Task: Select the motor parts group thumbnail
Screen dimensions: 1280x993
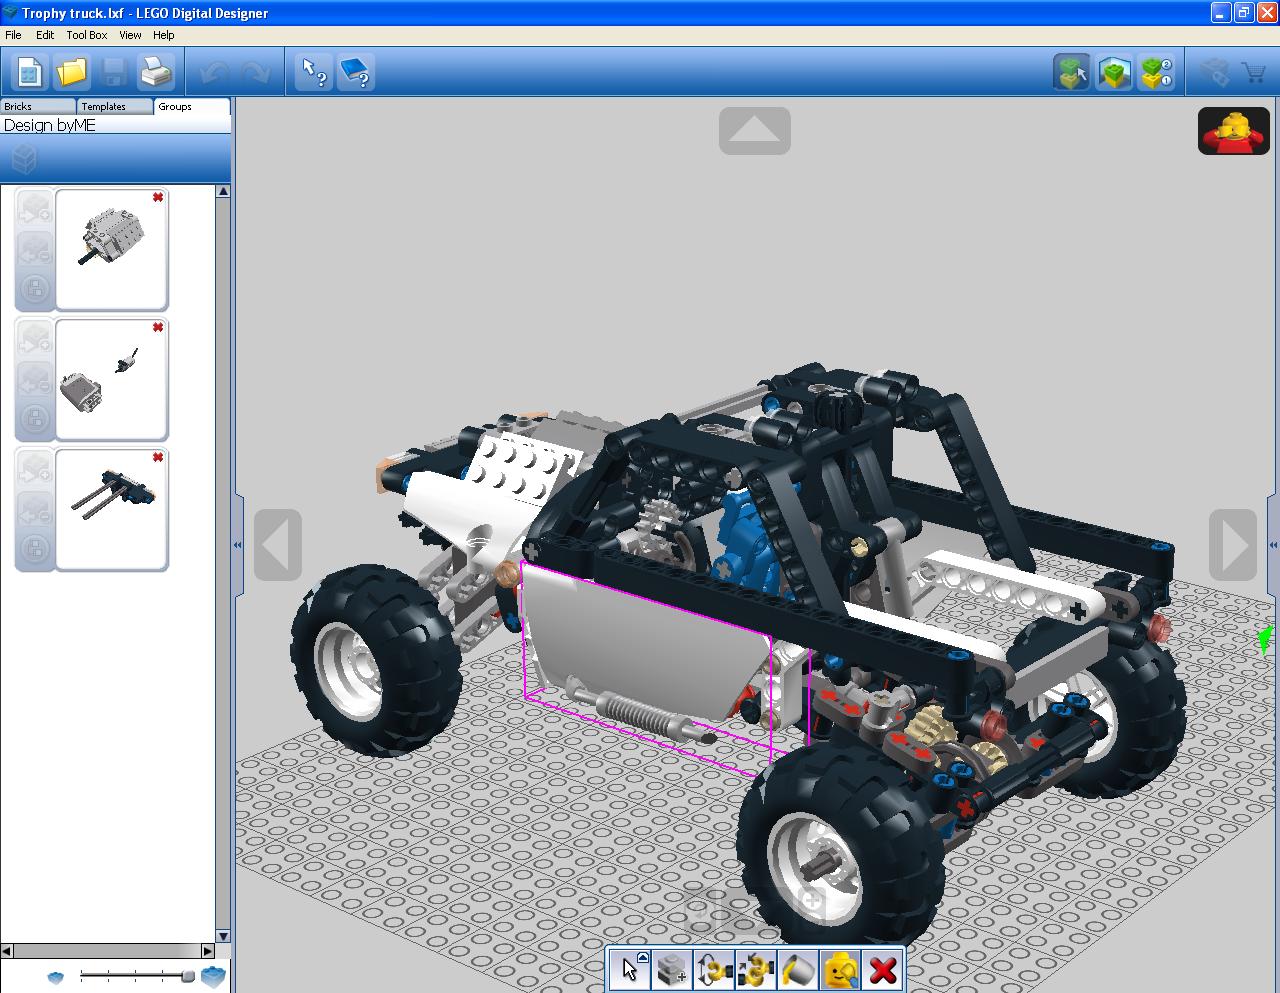Action: (x=111, y=379)
